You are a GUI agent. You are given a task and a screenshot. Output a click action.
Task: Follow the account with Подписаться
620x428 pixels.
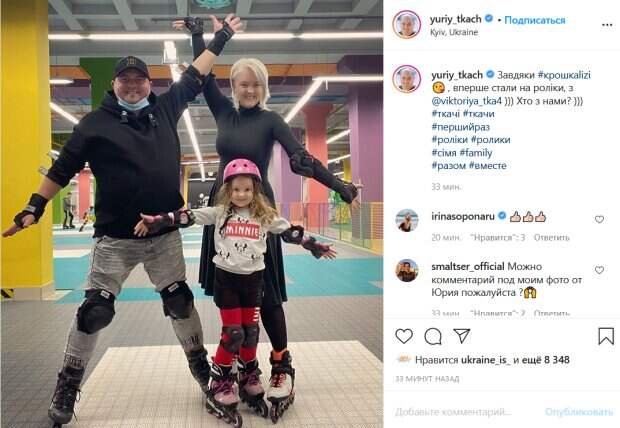click(535, 20)
